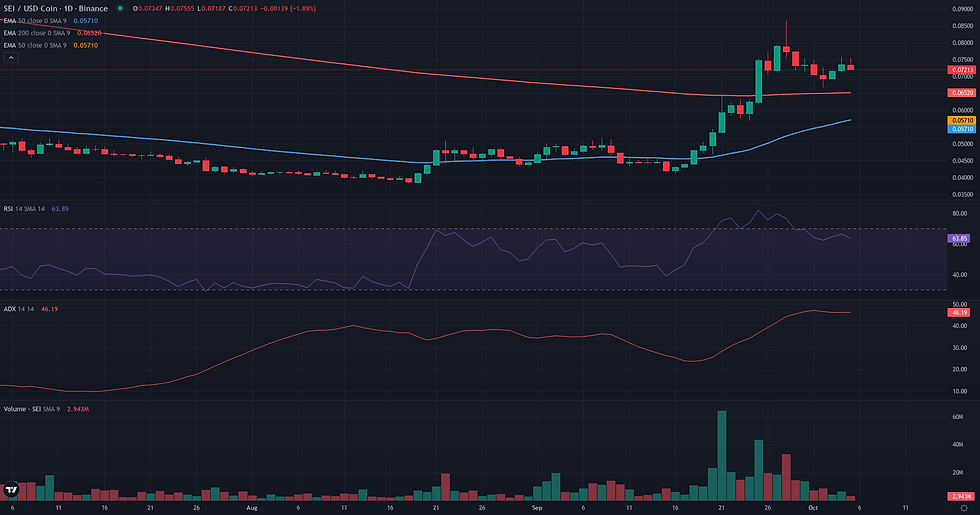This screenshot has height=515, width=980.
Task: Click volume label 2.943M on axis
Action: pyautogui.click(x=961, y=496)
